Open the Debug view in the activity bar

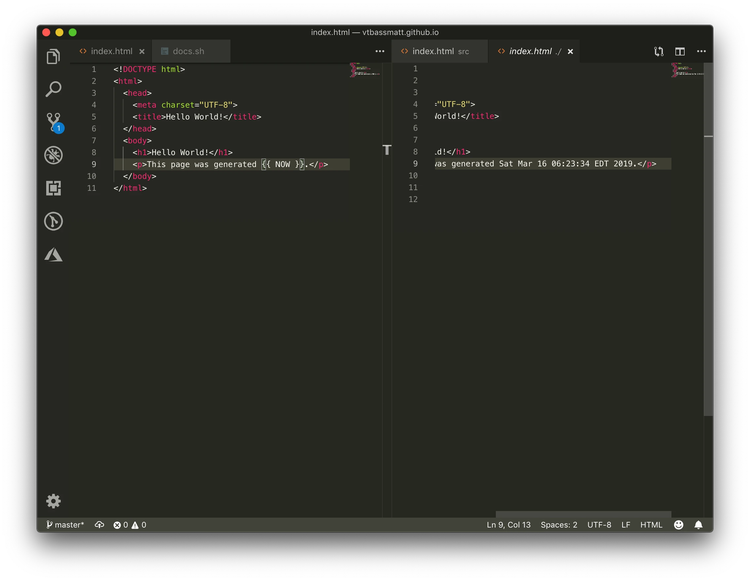click(x=54, y=155)
